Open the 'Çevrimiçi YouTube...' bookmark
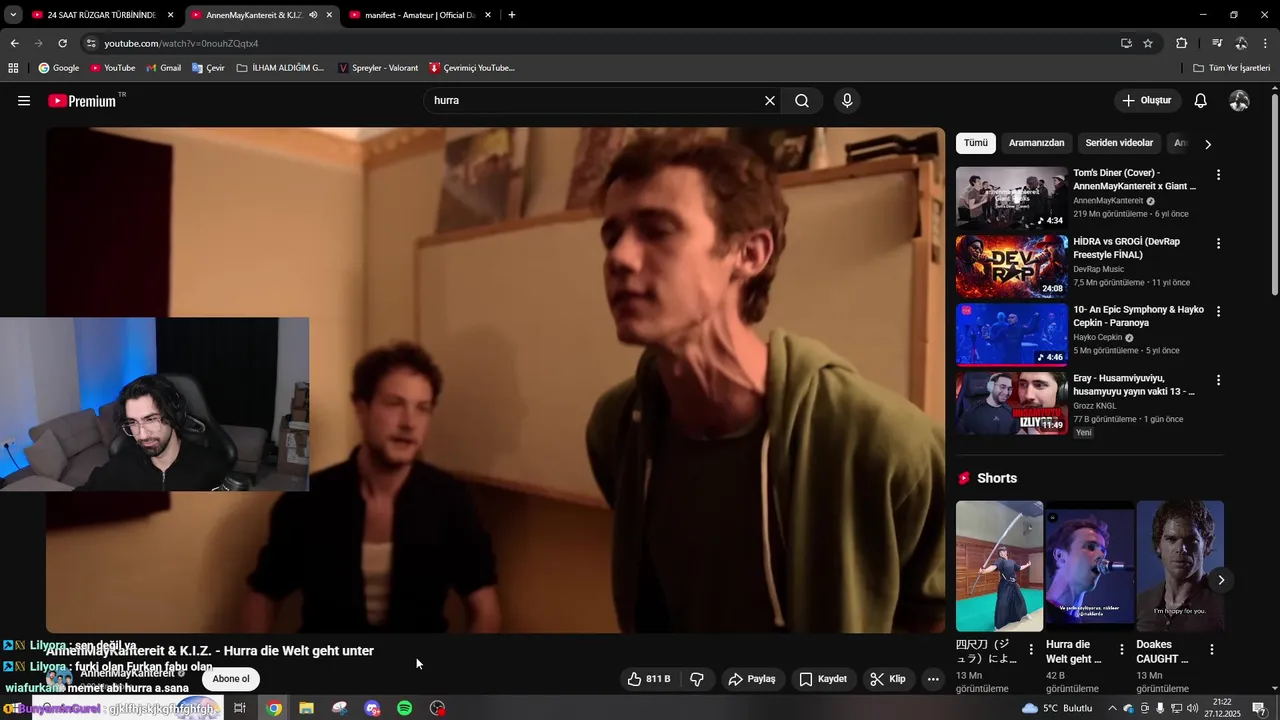Image resolution: width=1280 pixels, height=720 pixels. click(472, 68)
